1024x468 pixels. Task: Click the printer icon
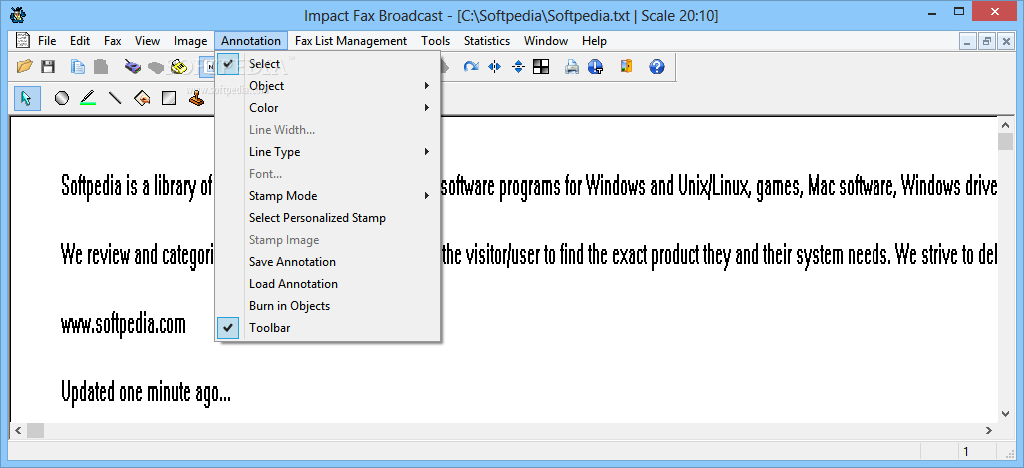(572, 66)
